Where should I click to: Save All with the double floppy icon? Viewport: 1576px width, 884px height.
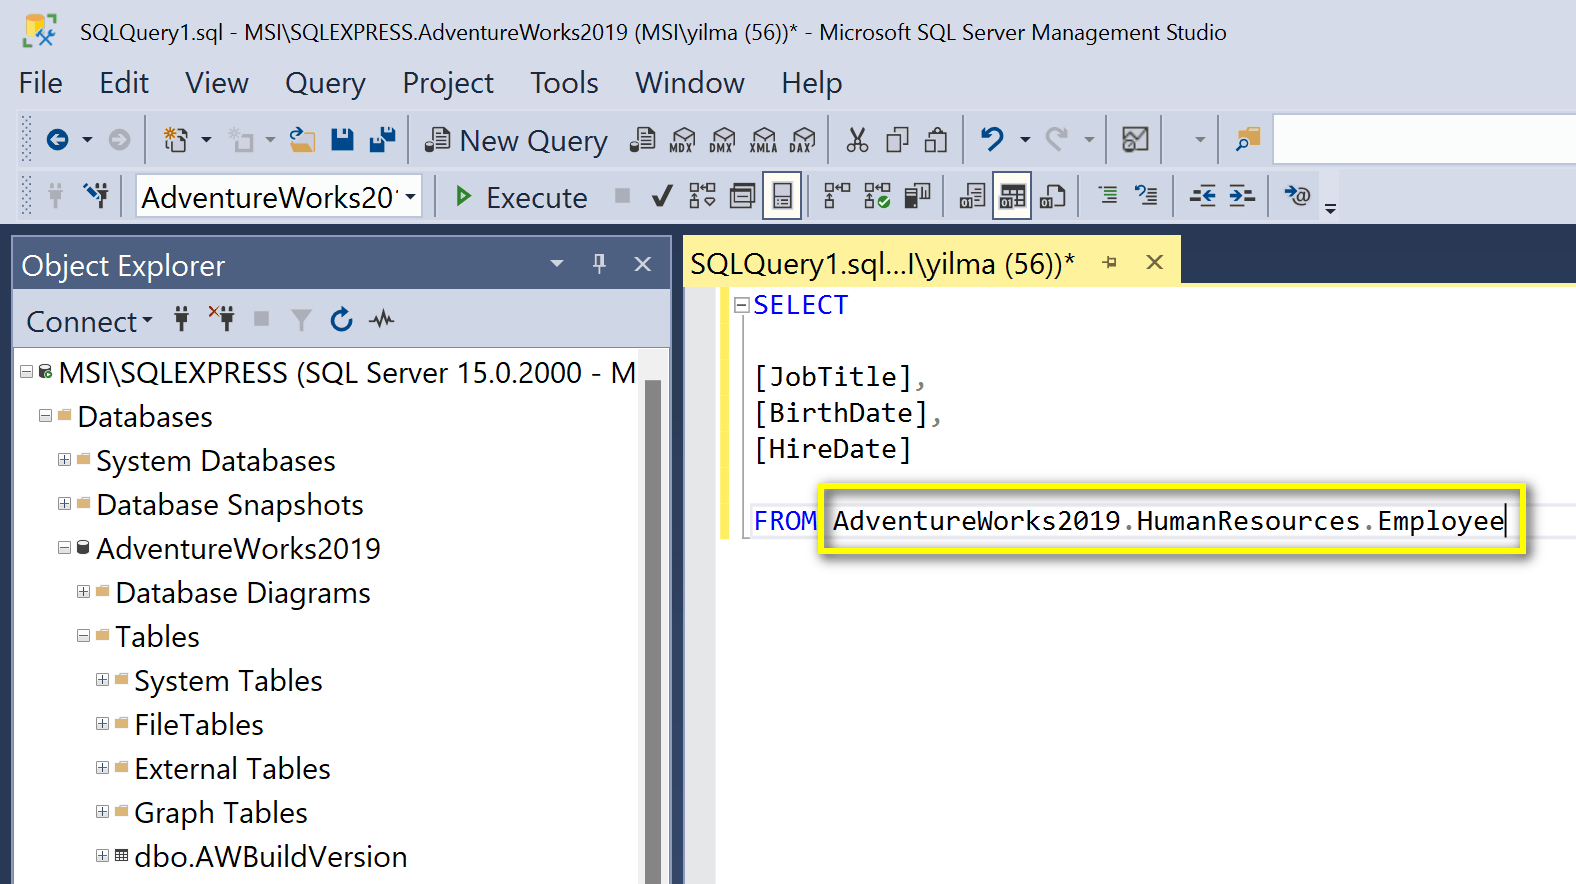[x=382, y=140]
